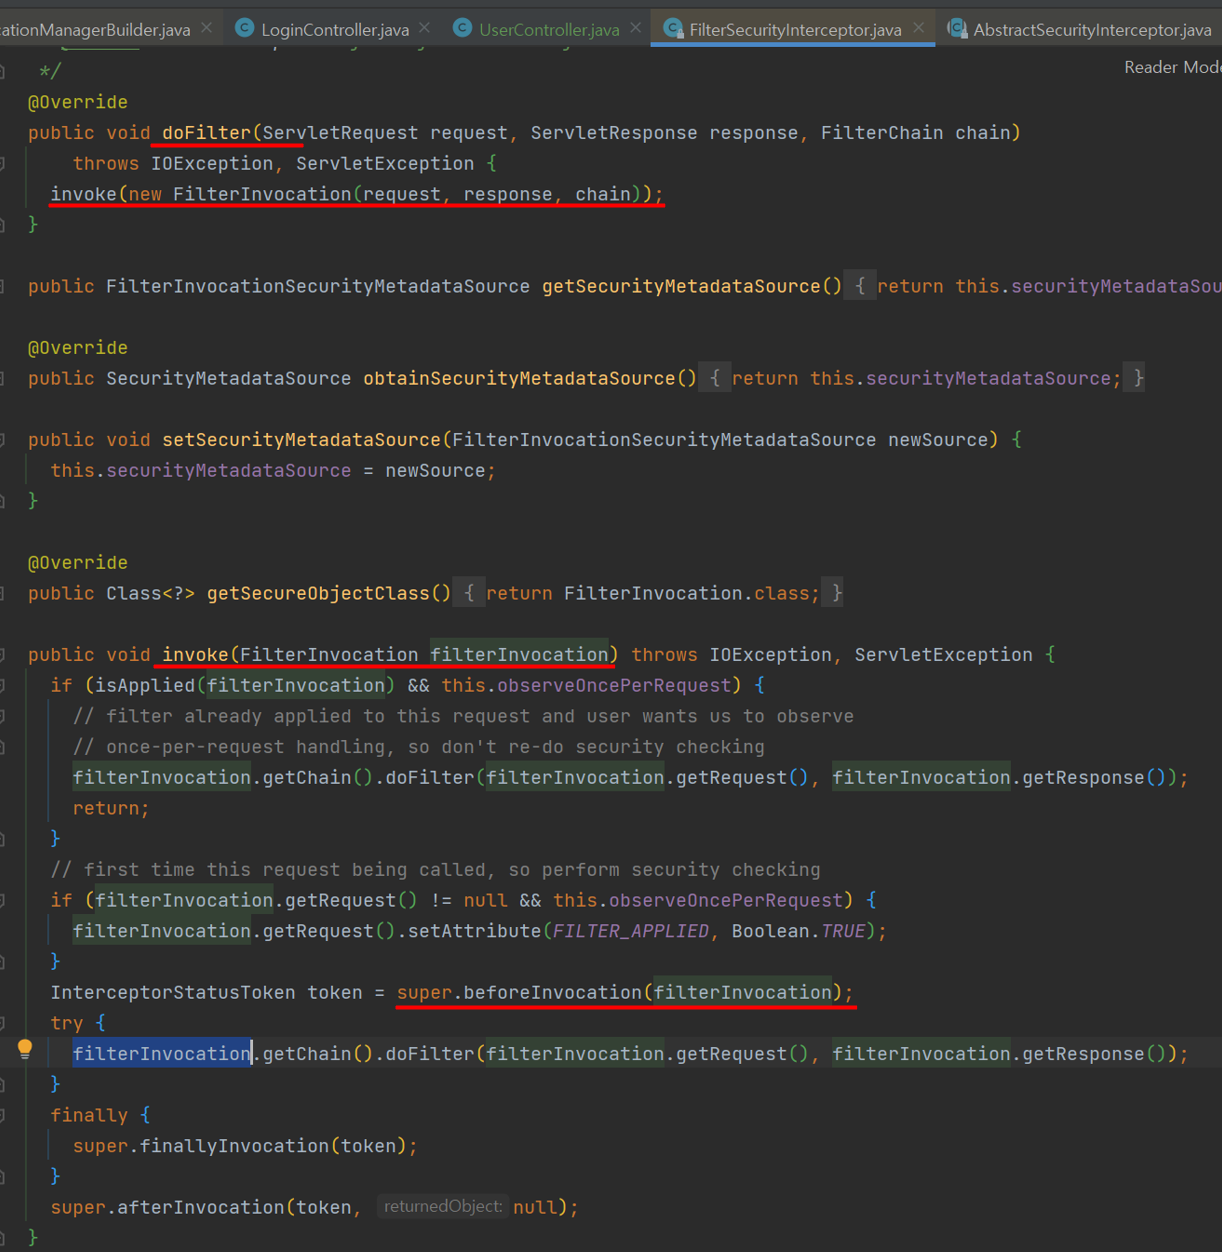The height and width of the screenshot is (1252, 1222).
Task: Switch to the LoginController.java tab
Action: [x=335, y=30]
